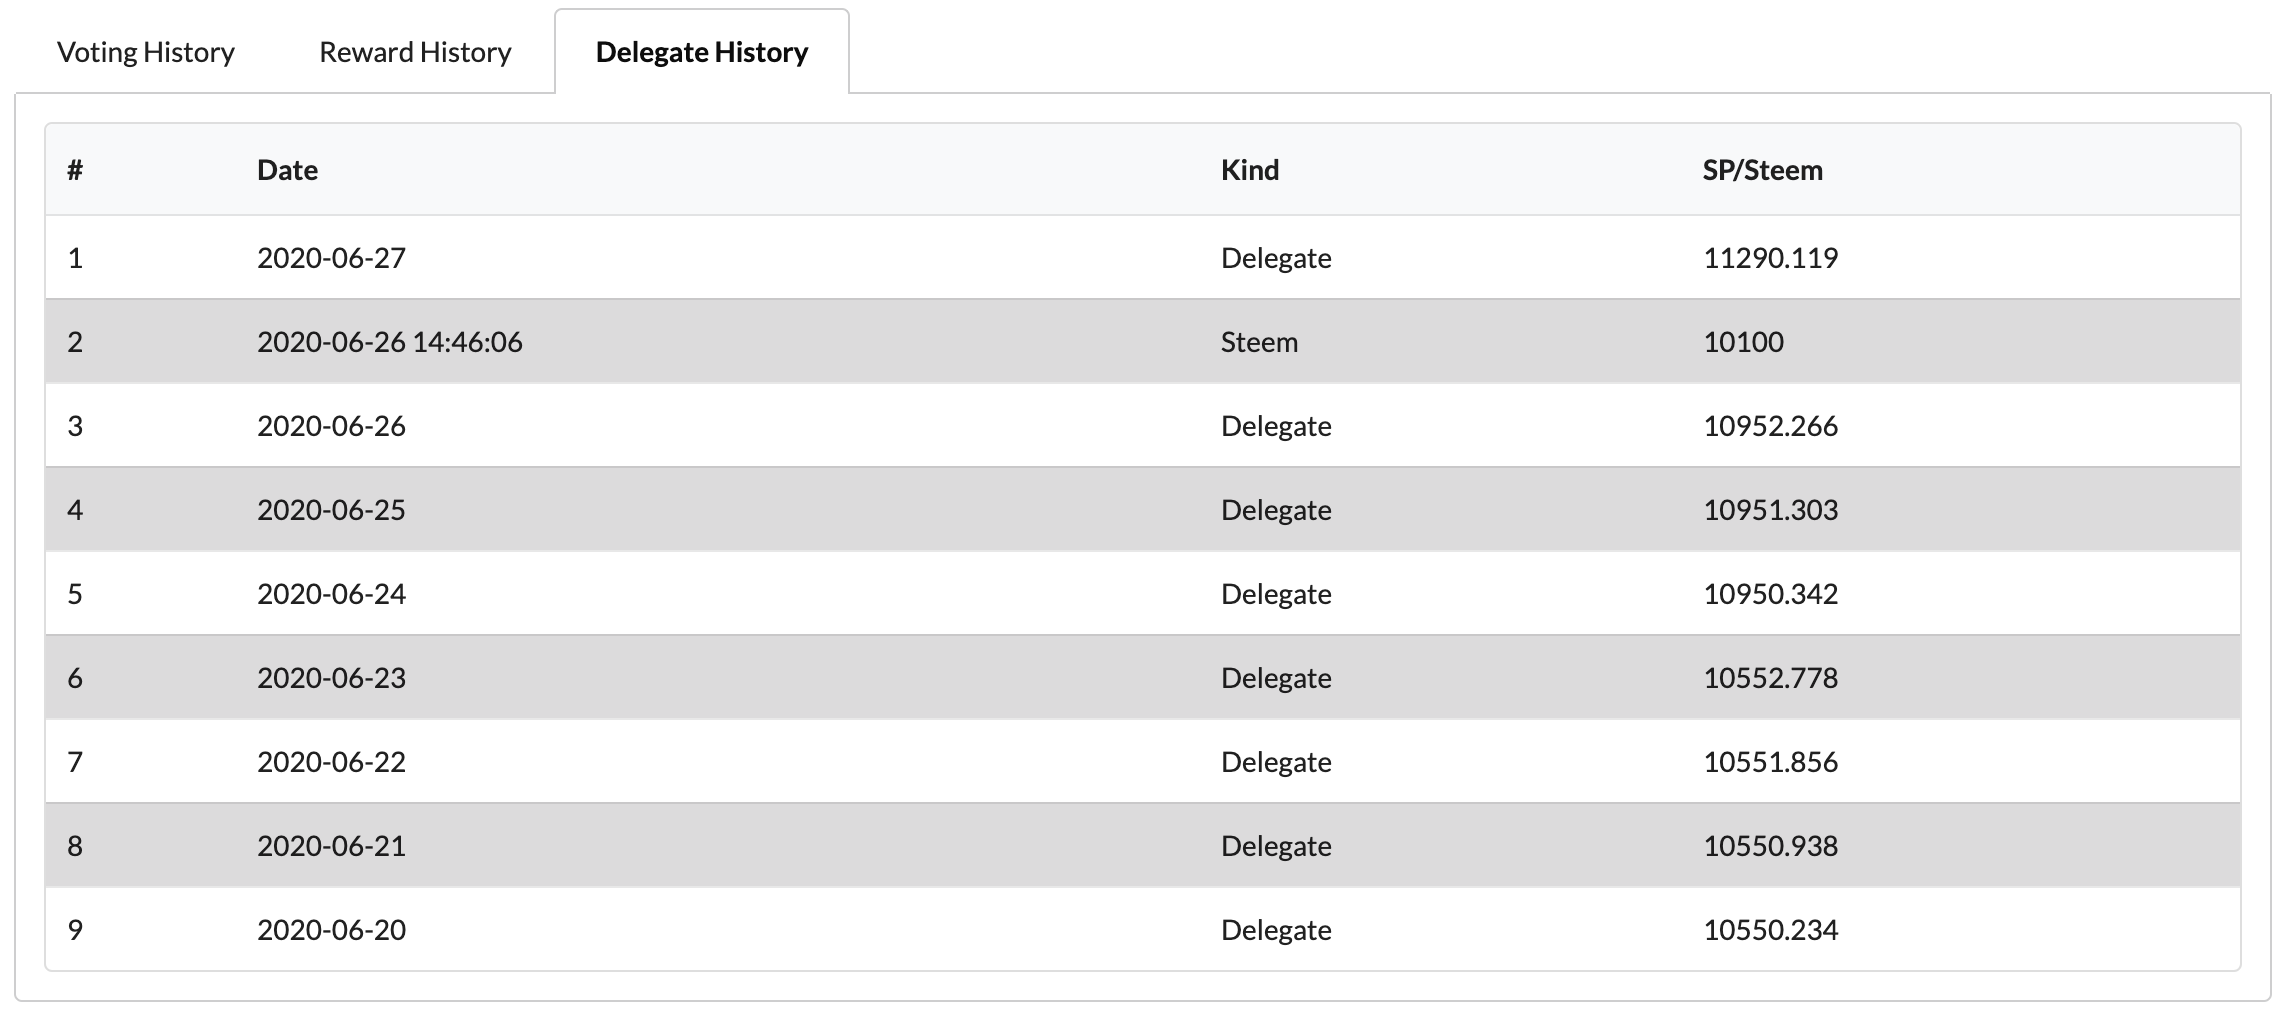Viewport: 2284px width, 1012px height.
Task: Click the 2020-06-25 date entry
Action: coord(331,510)
